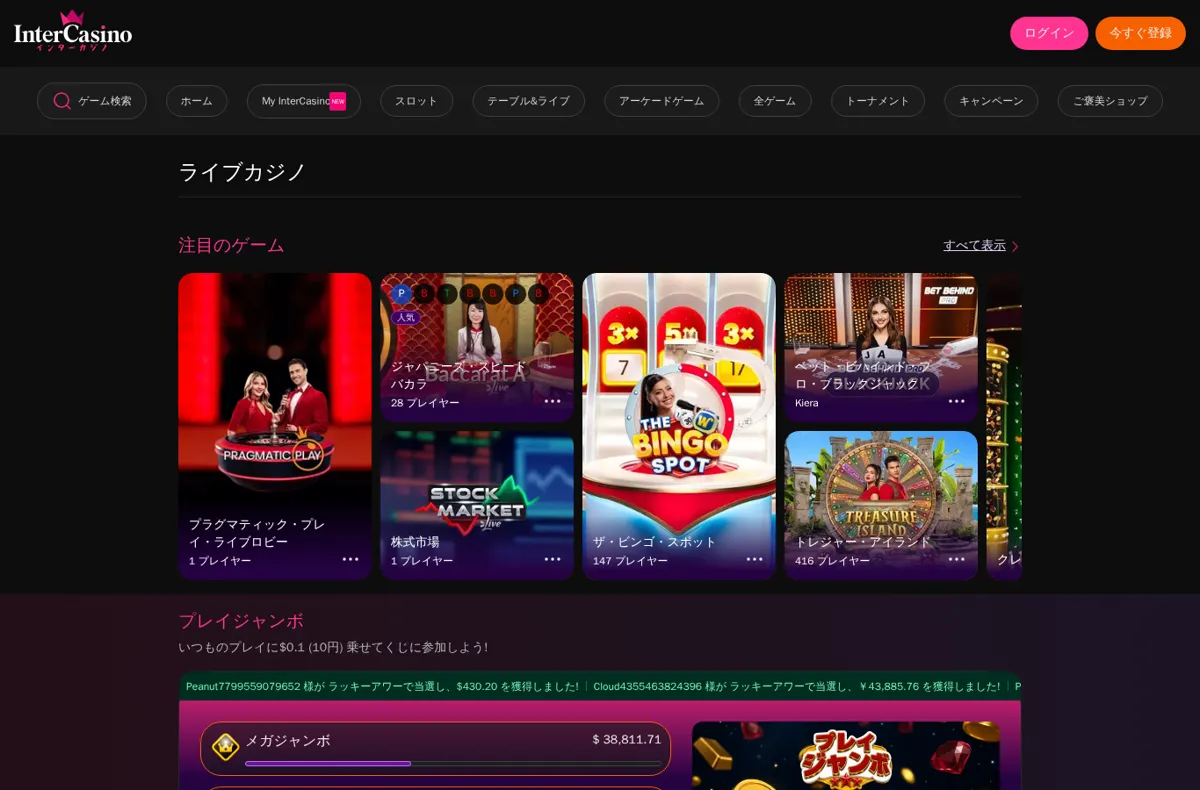The width and height of the screenshot is (1200, 790).
Task: Click the ログイン button
Action: pos(1049,33)
